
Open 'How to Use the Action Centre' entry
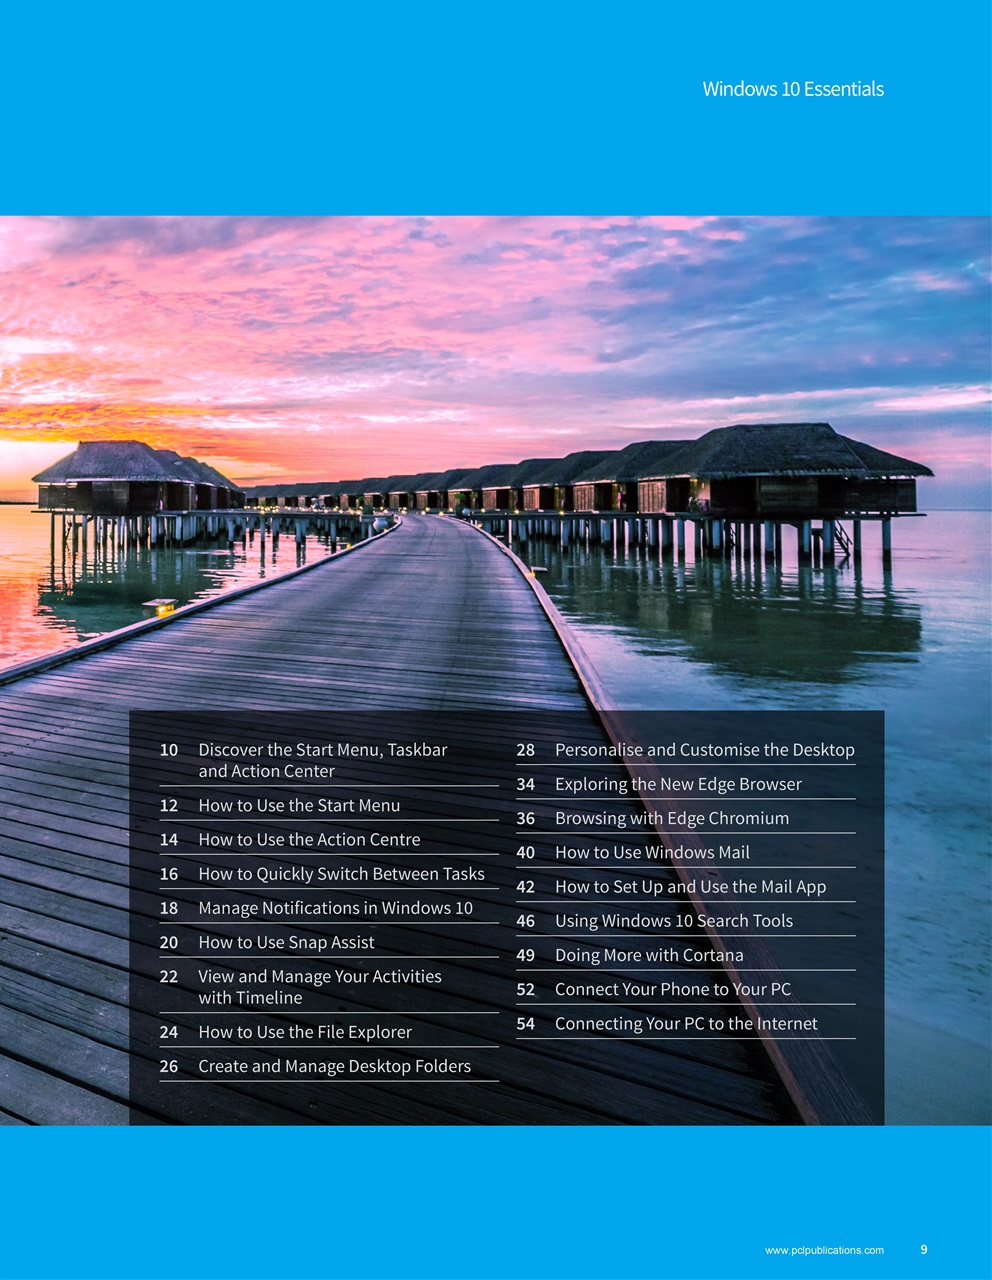tap(309, 840)
